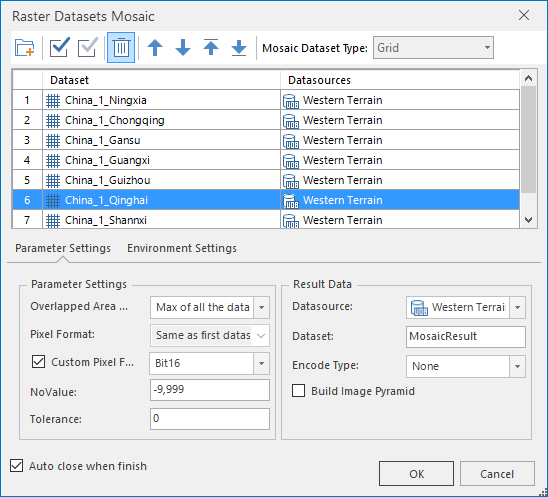Click the OK button
Viewport: 548px width, 497px height.
click(x=416, y=474)
